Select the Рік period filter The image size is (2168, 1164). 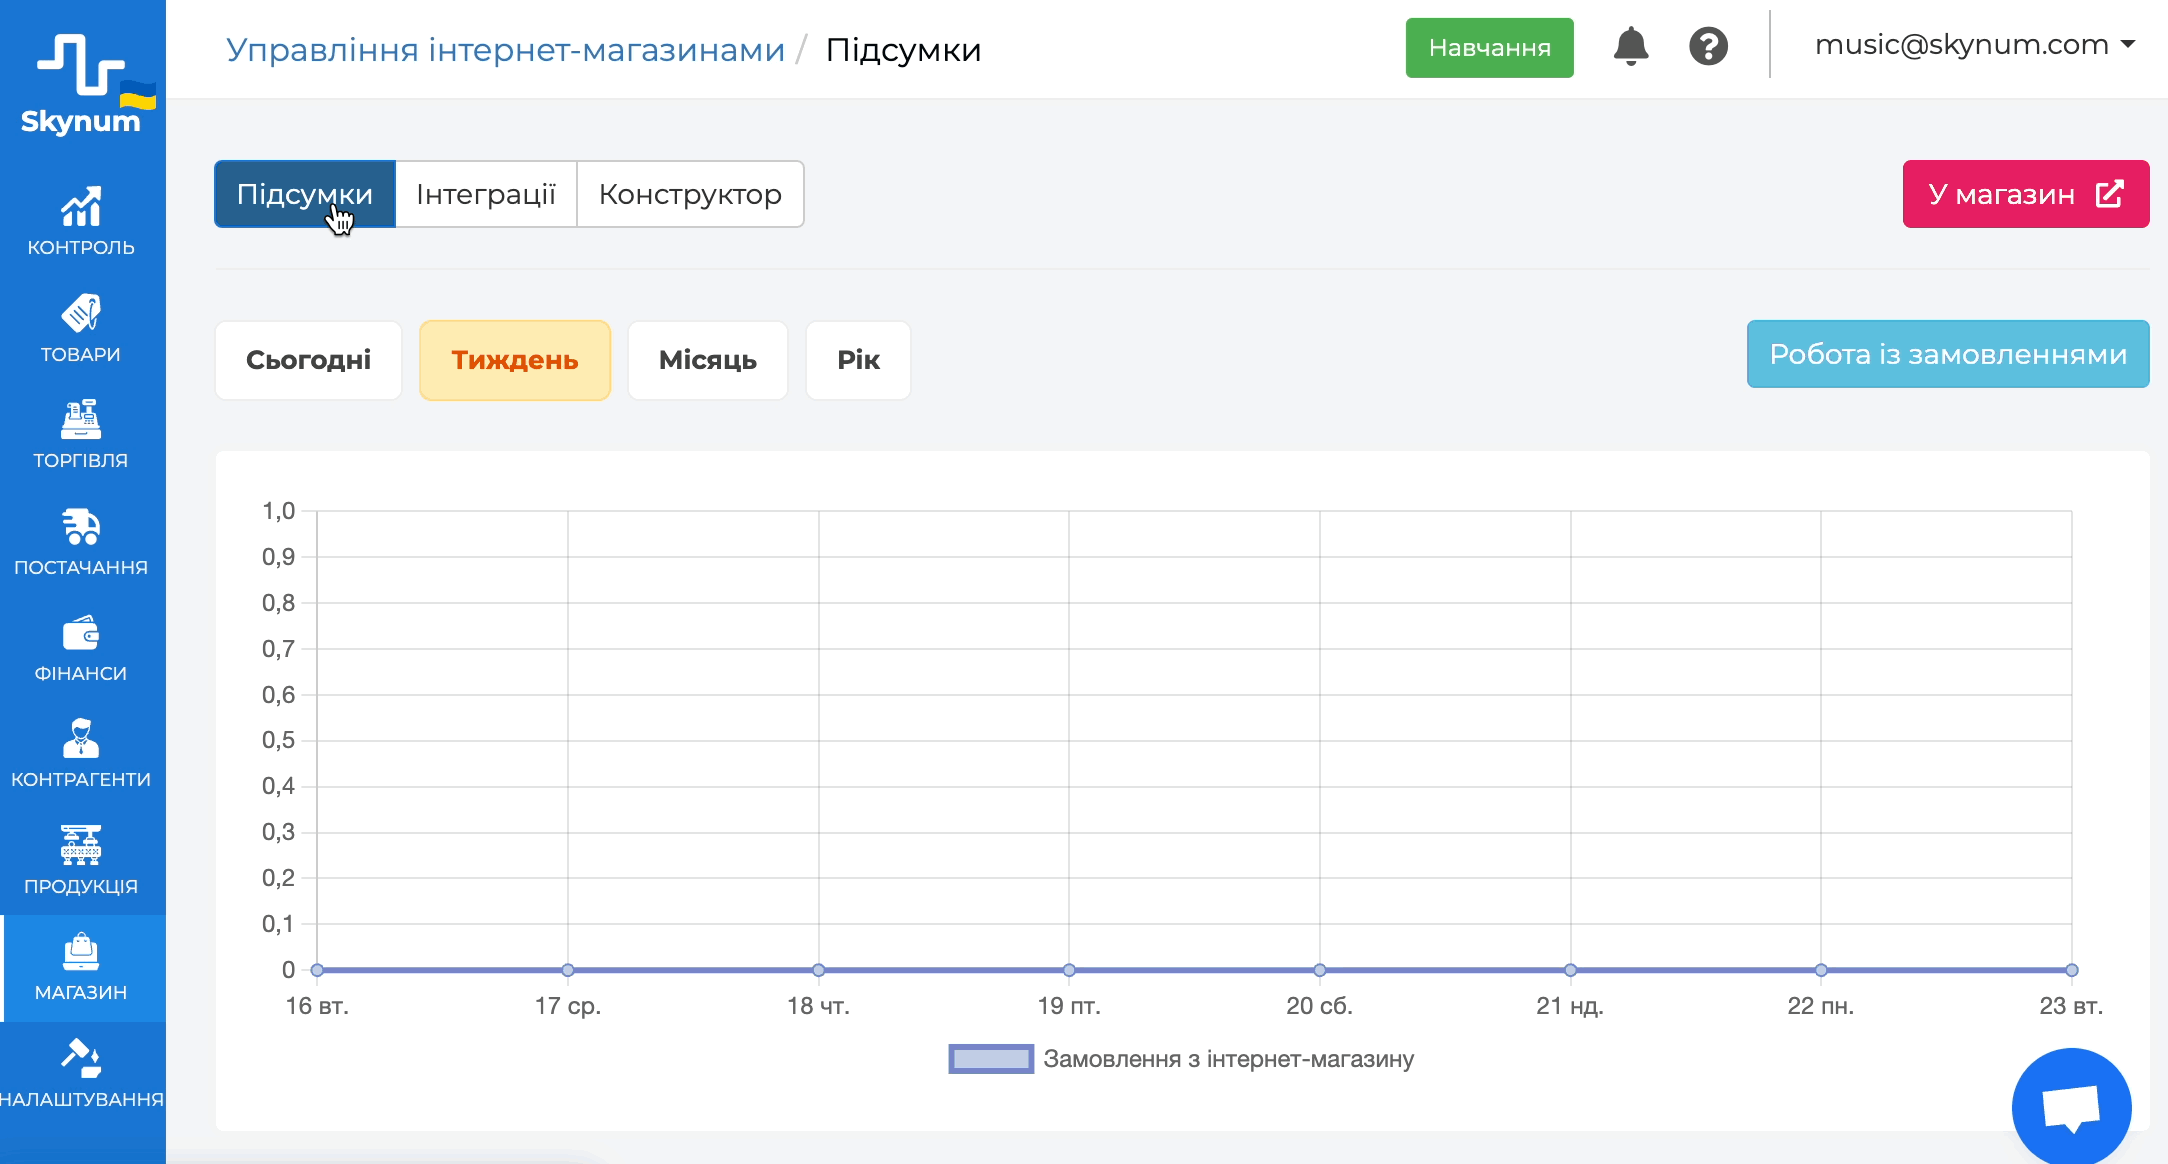click(x=858, y=360)
